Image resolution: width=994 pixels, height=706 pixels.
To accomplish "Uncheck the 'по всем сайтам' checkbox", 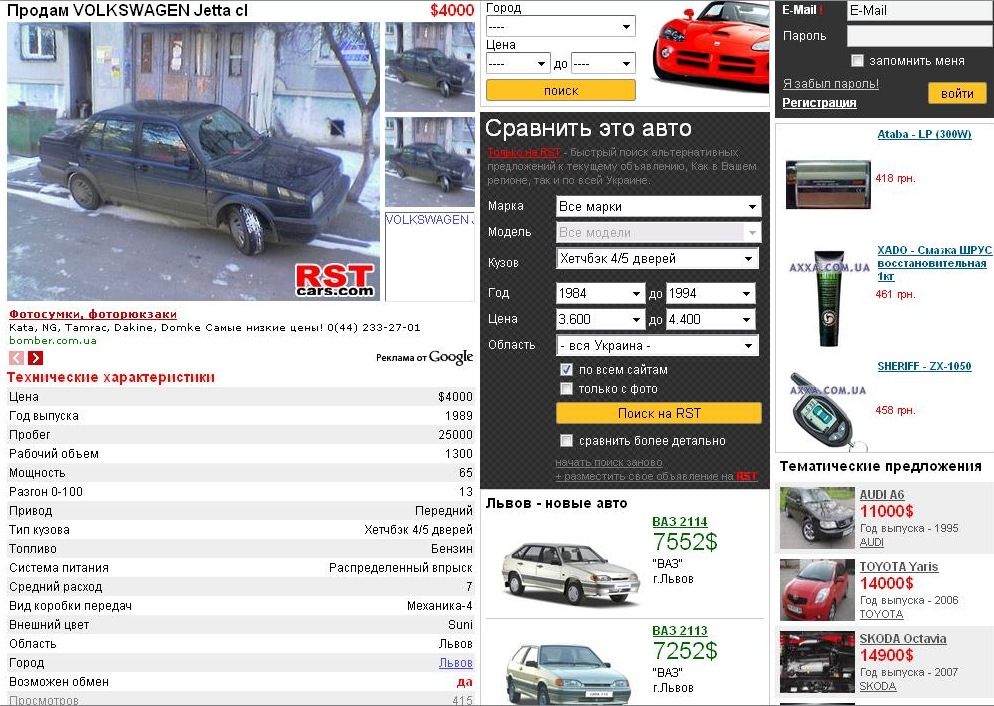I will click(566, 369).
